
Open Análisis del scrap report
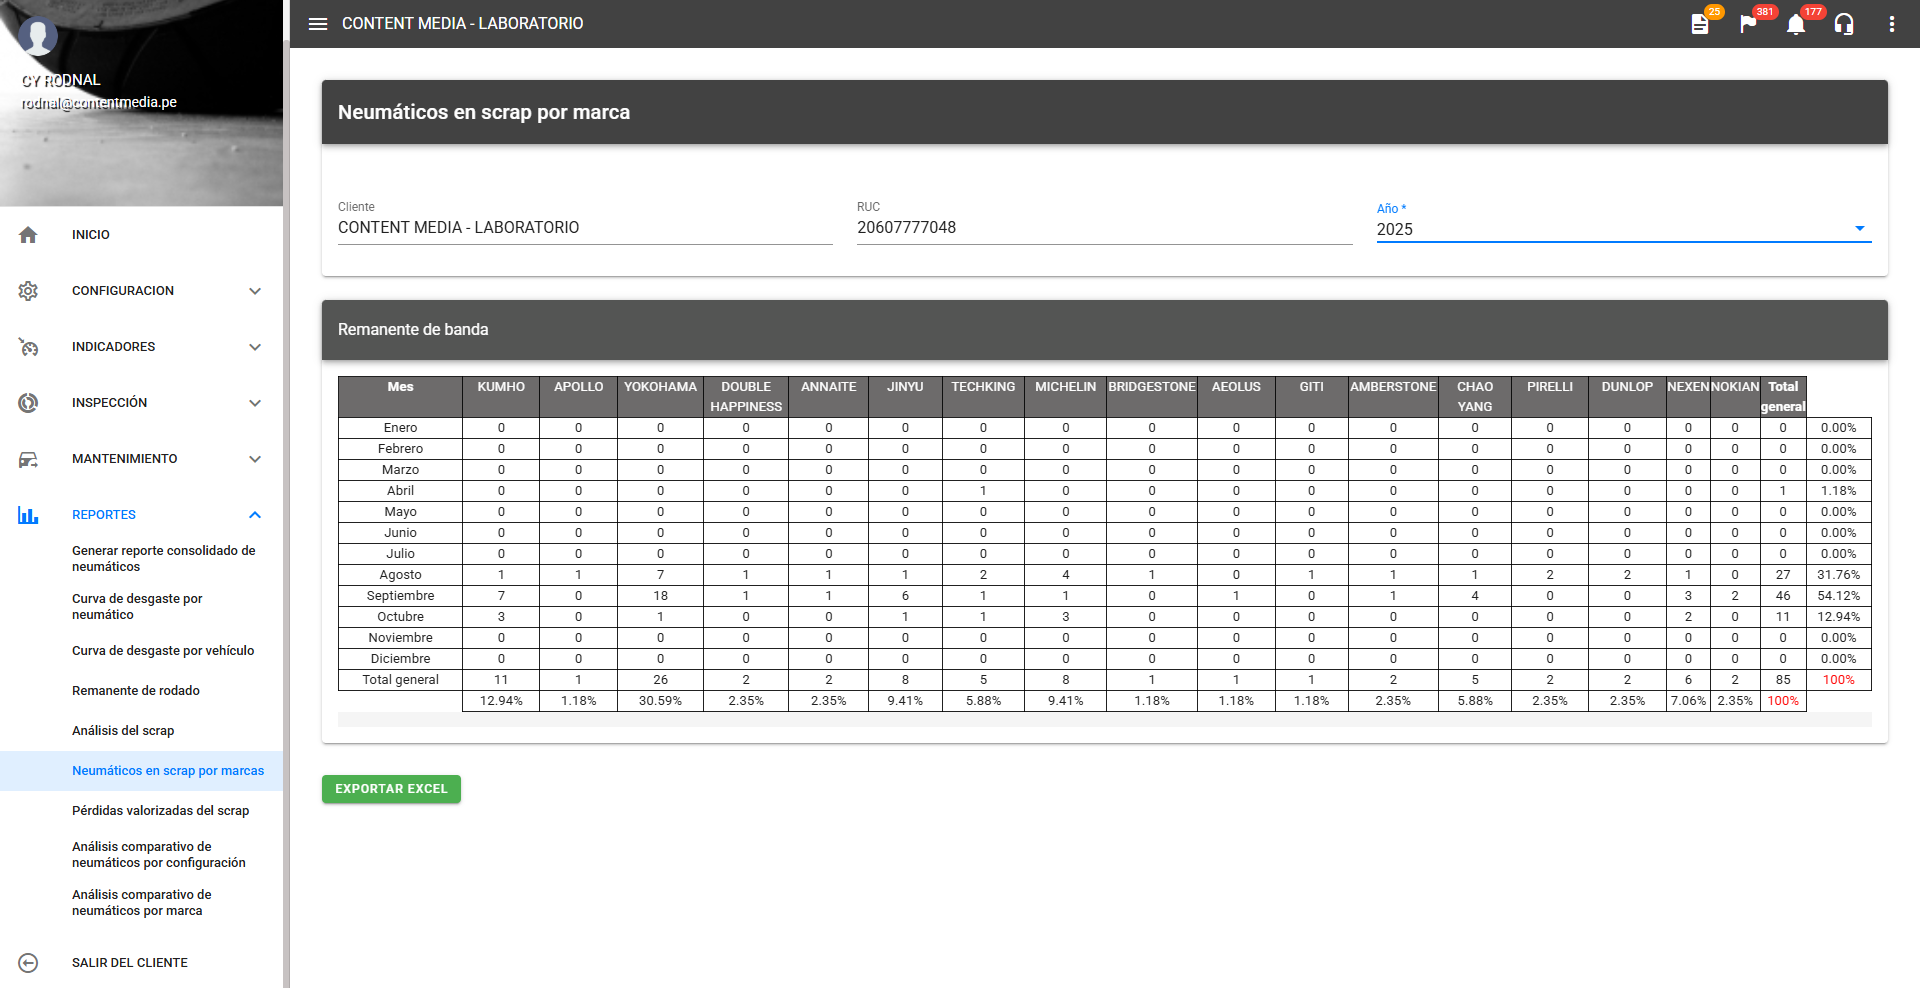point(123,731)
